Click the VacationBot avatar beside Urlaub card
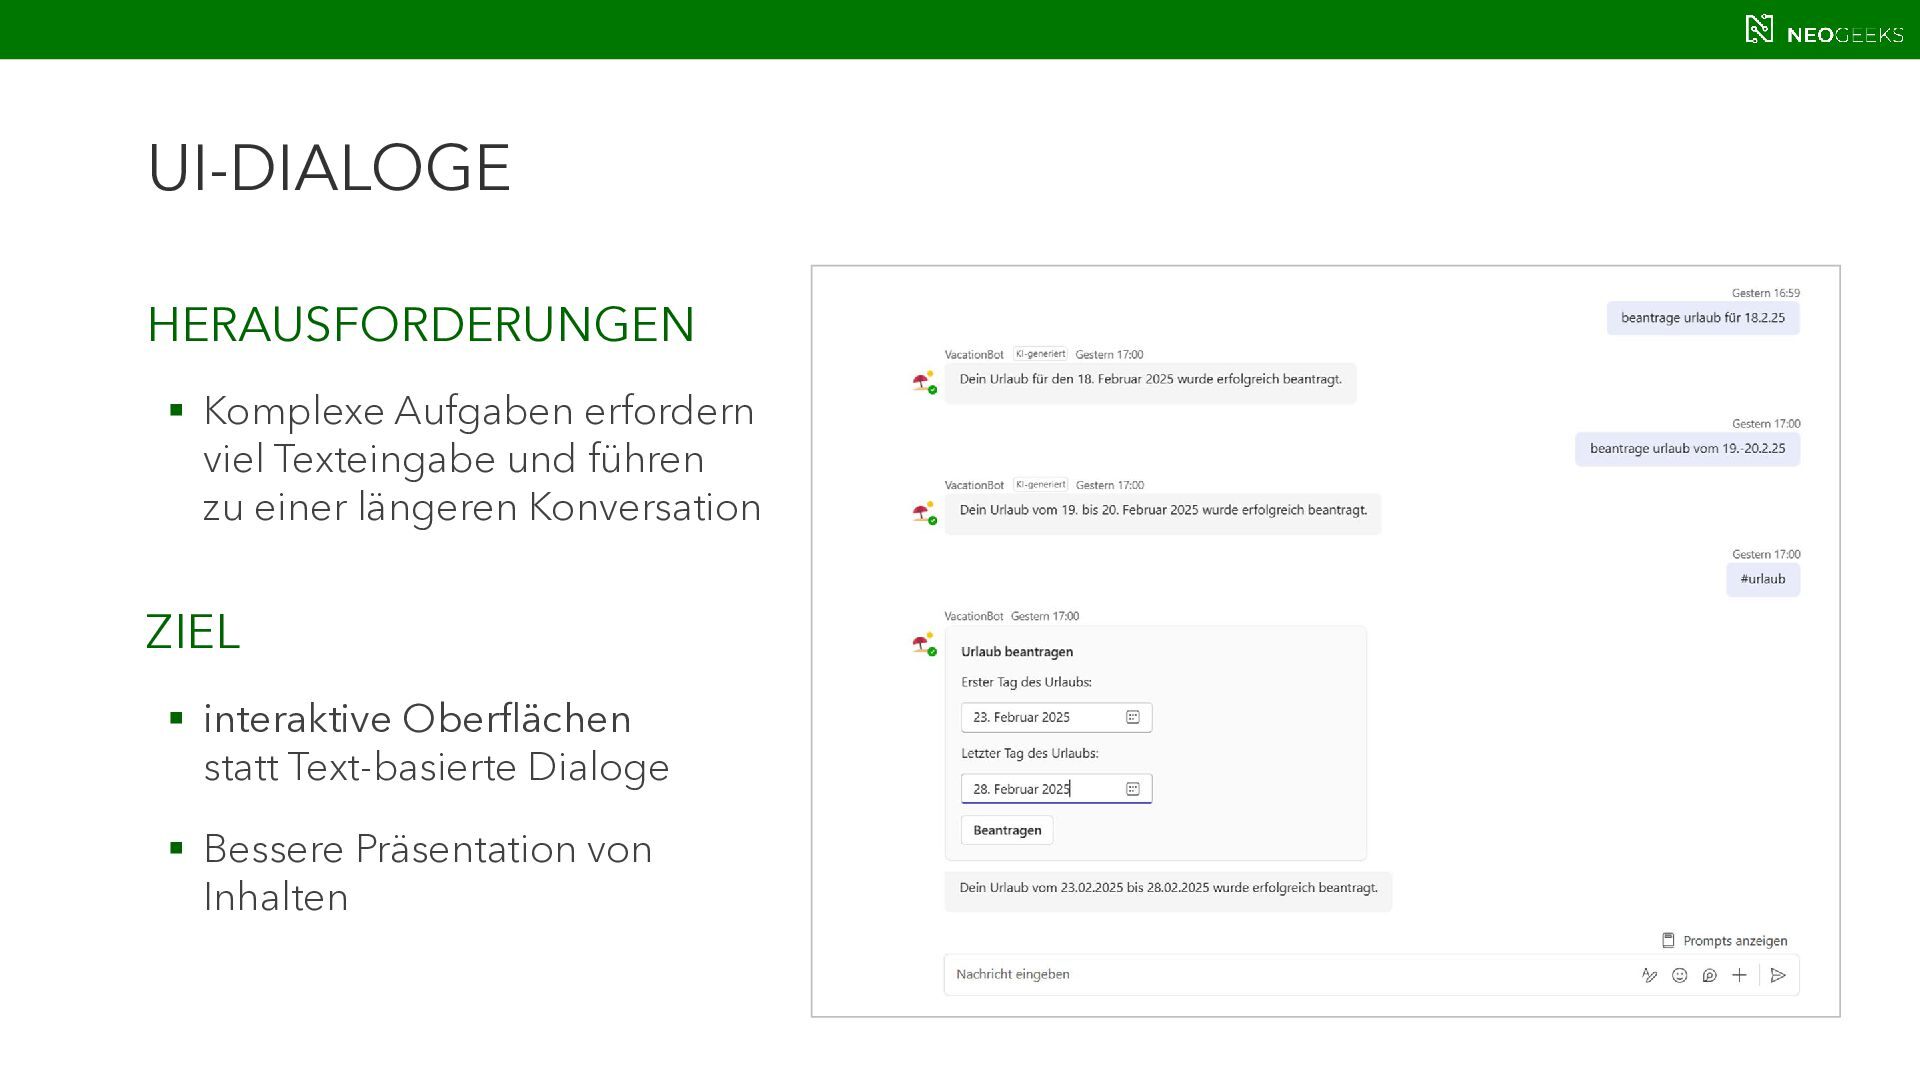 [x=924, y=644]
